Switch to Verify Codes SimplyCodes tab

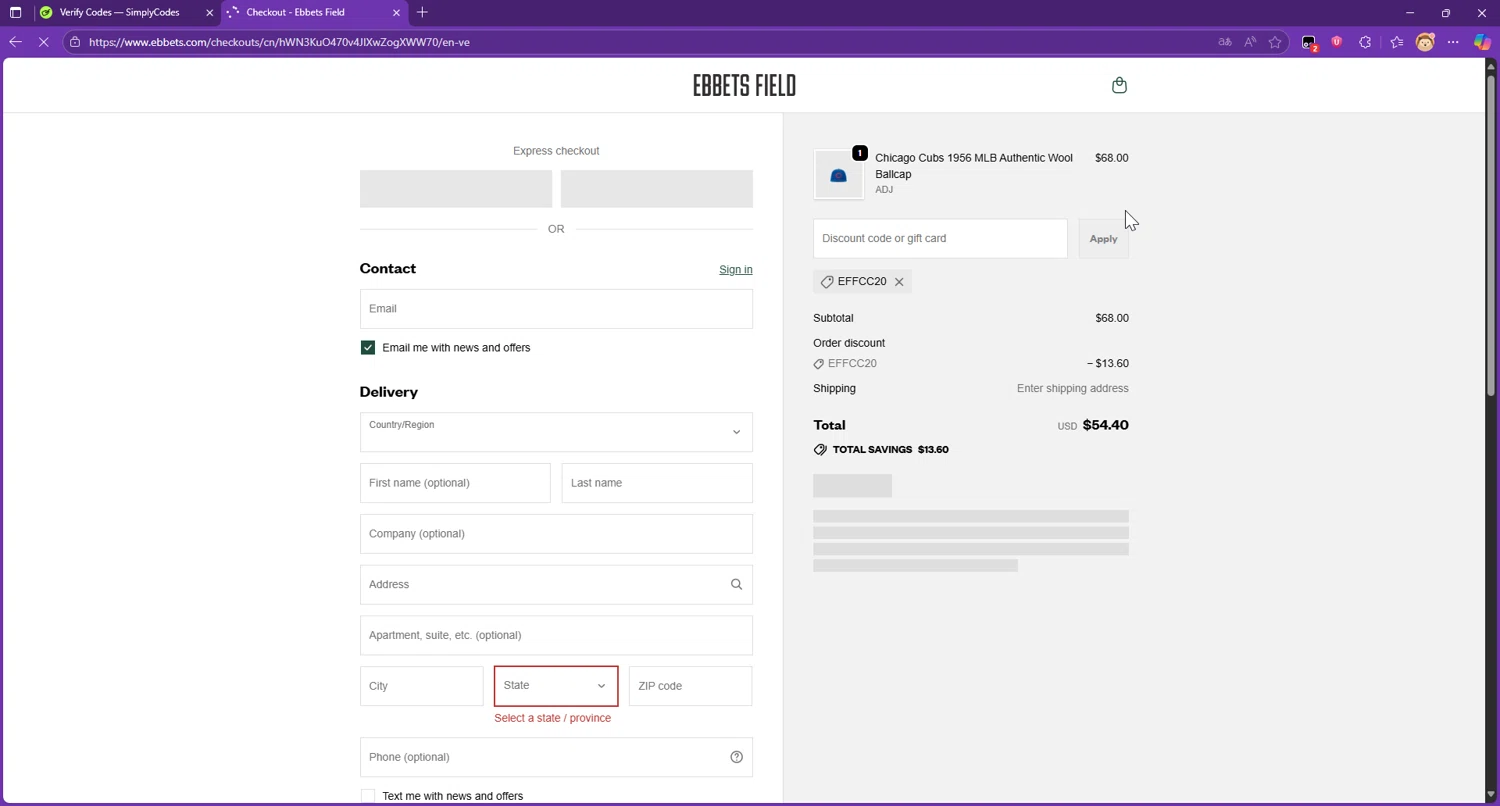tap(125, 13)
